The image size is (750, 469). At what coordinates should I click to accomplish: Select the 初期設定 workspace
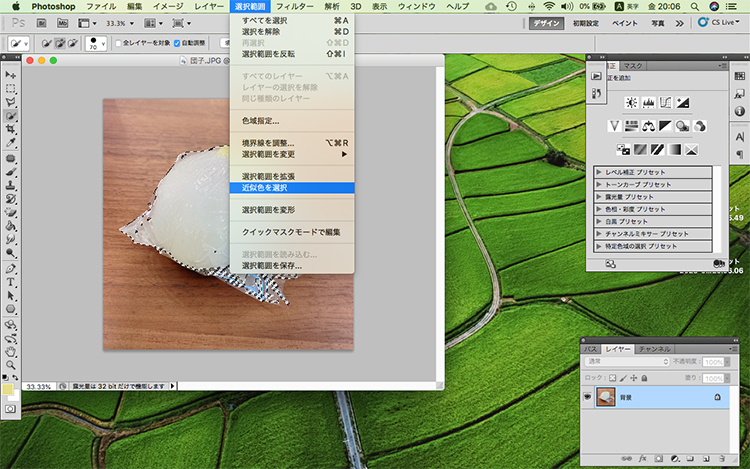click(x=586, y=23)
